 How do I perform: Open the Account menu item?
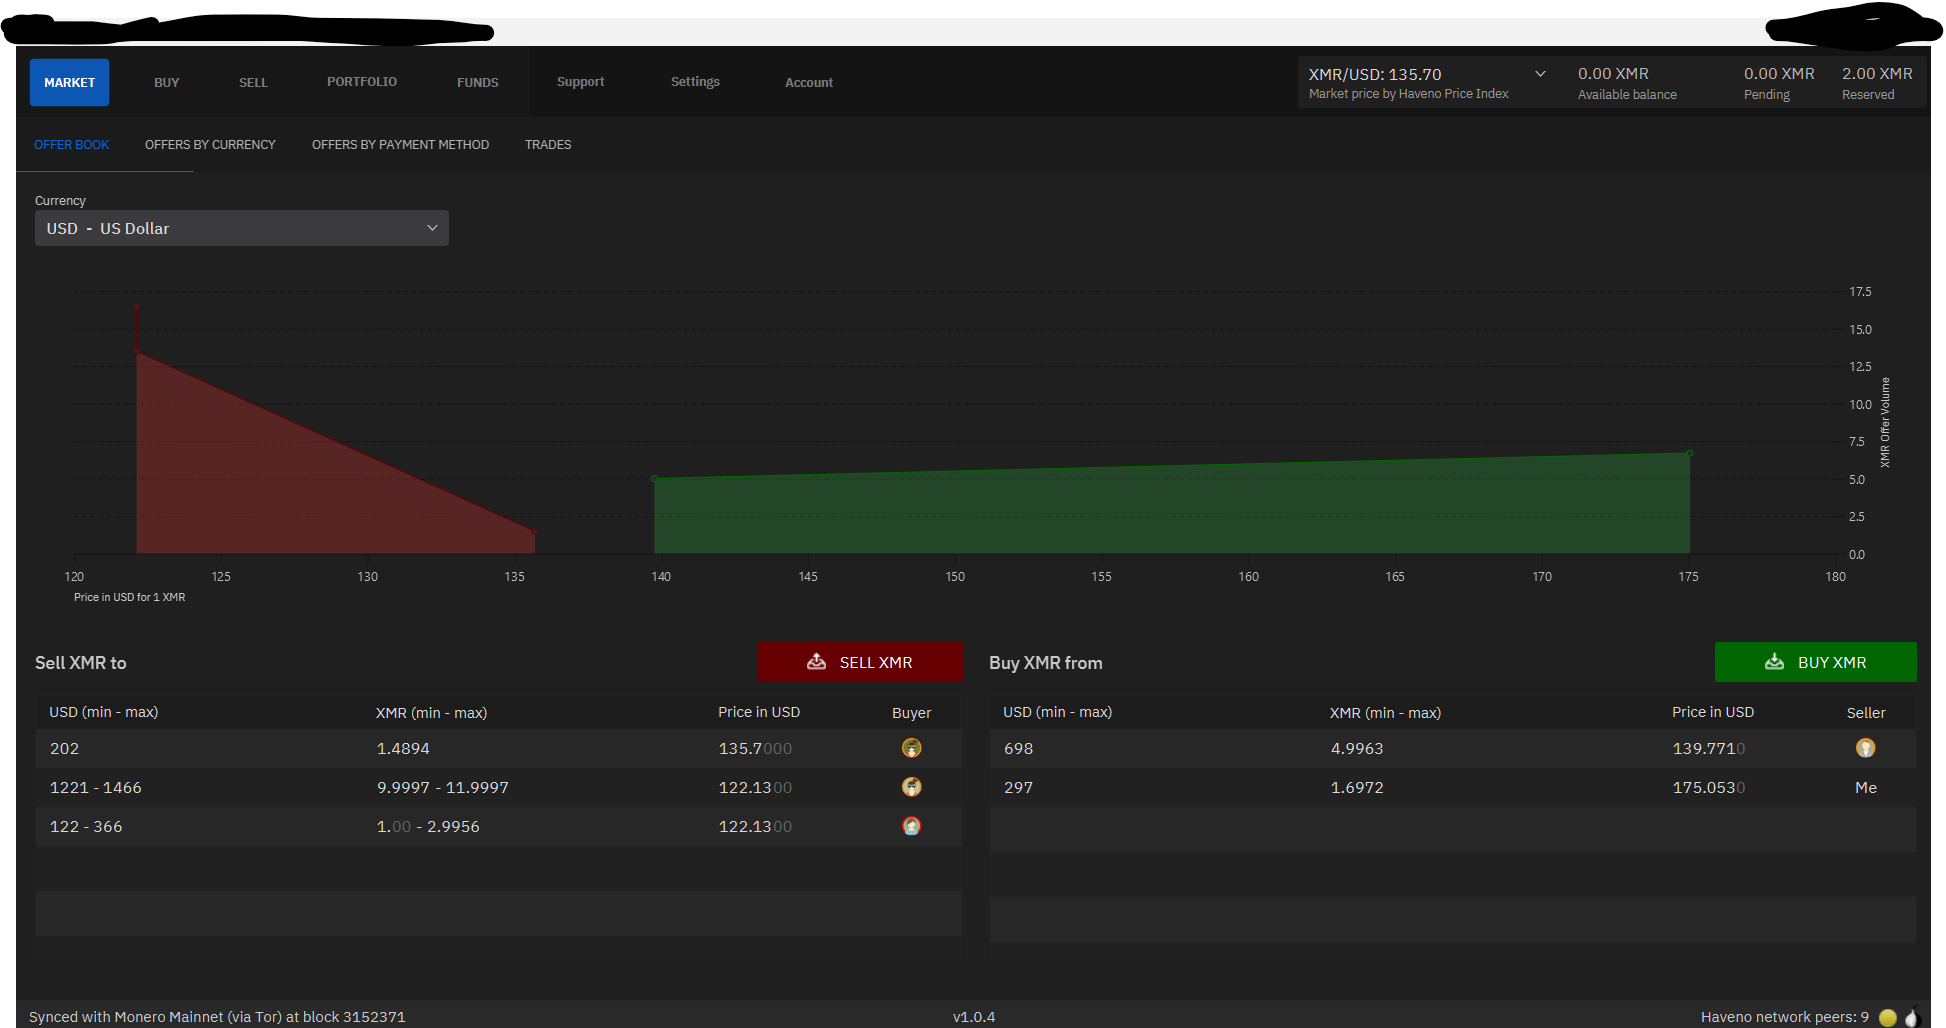pyautogui.click(x=808, y=82)
